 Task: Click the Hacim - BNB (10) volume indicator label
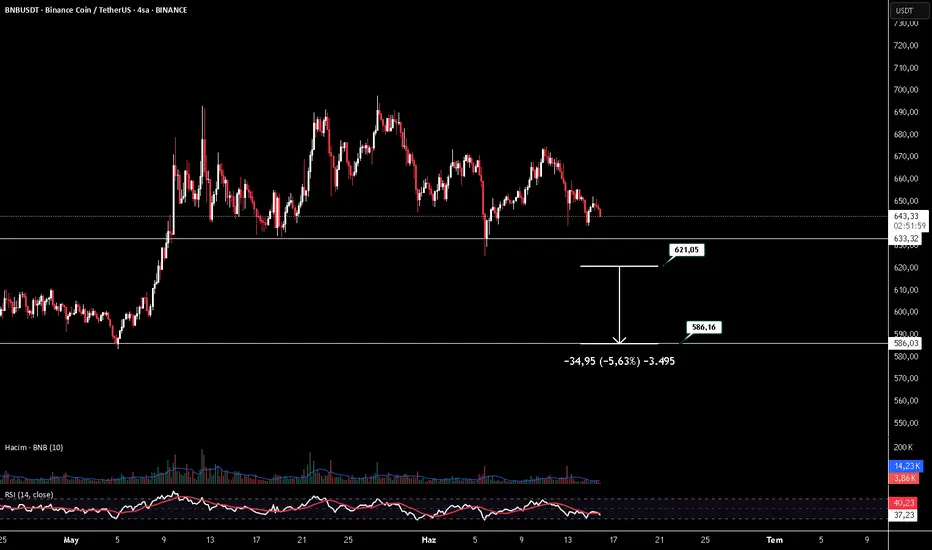34,447
